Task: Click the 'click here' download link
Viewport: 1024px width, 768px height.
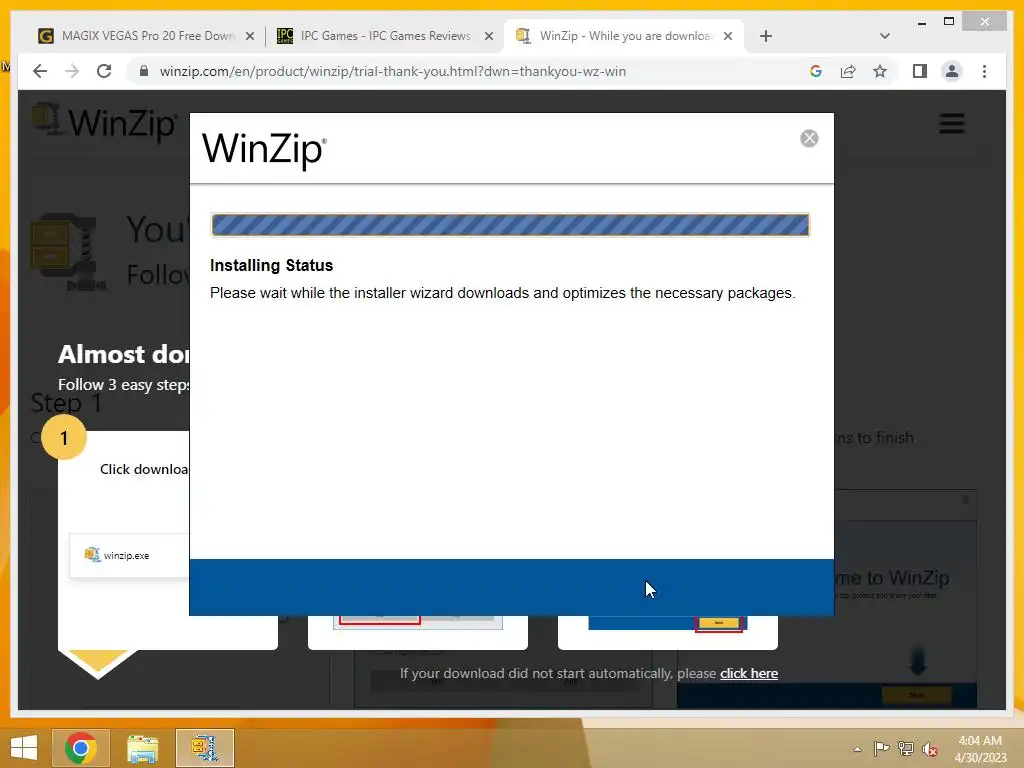Action: (748, 673)
